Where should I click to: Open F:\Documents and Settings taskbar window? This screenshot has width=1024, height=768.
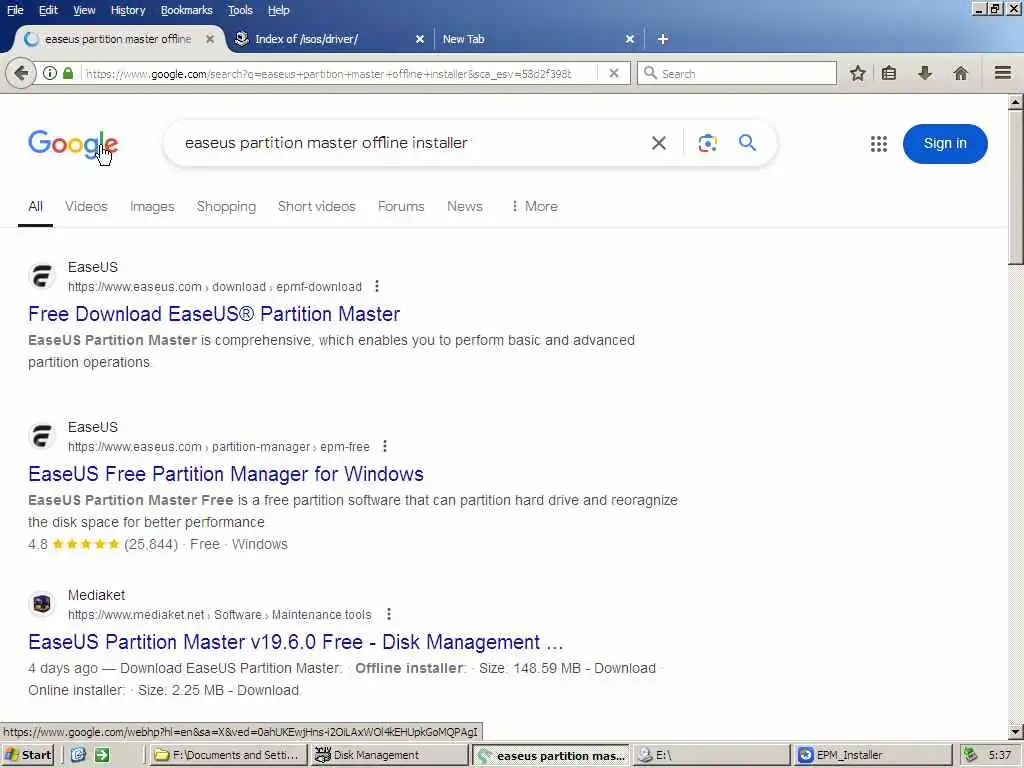coord(229,755)
